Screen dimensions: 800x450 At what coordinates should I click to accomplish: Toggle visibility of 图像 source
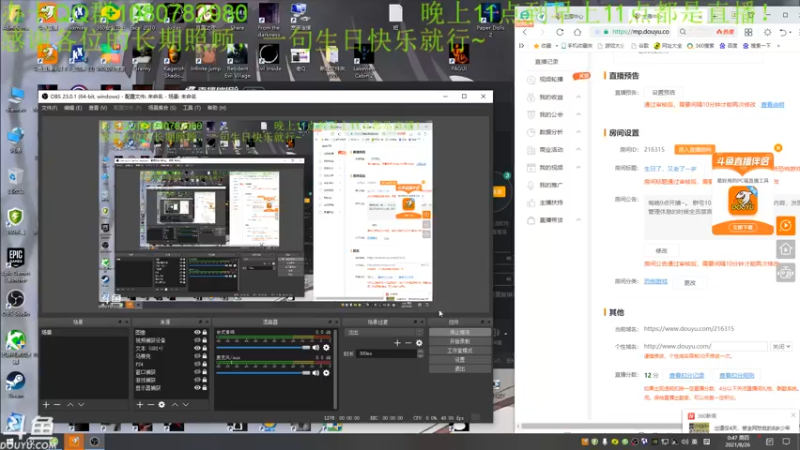[197, 332]
